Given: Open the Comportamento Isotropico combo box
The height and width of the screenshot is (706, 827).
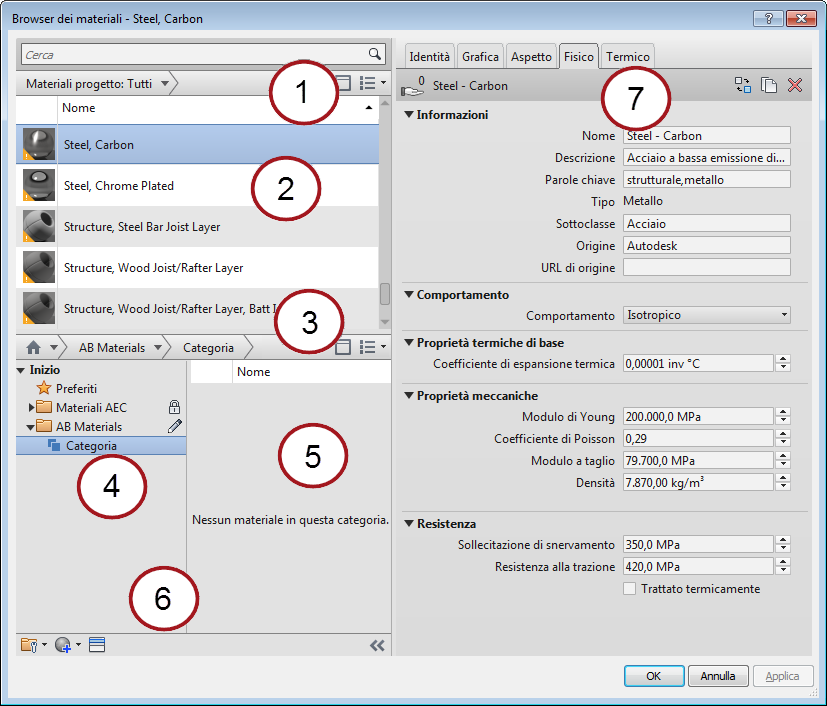Looking at the screenshot, I should pos(707,315).
